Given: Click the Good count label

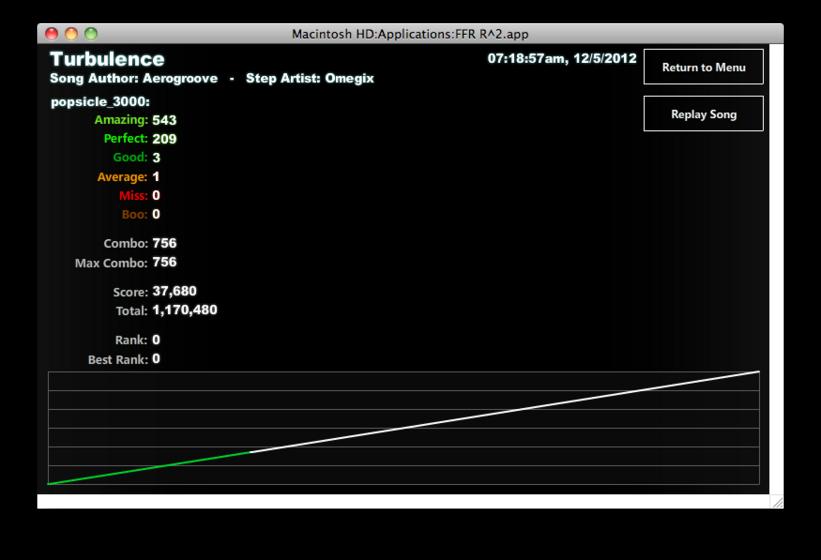Looking at the screenshot, I should 130,157.
